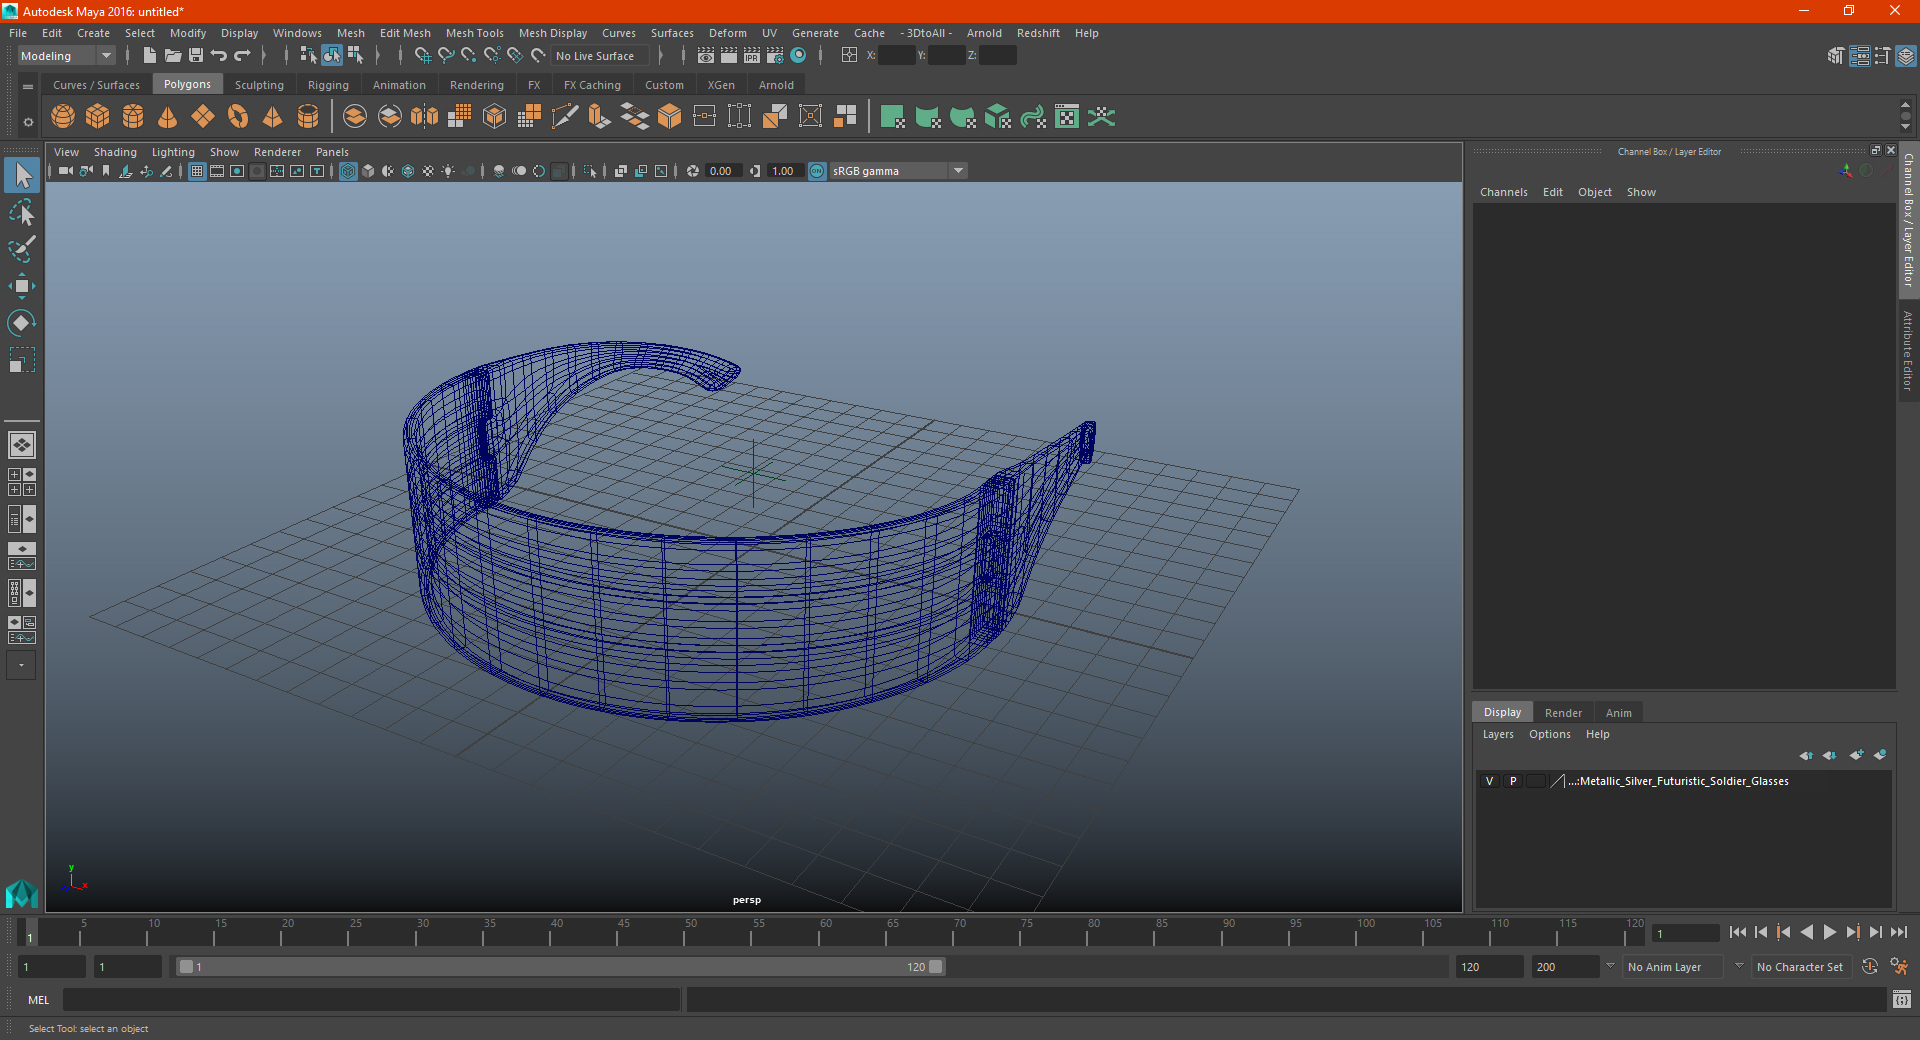Create a polygon torus from the shelf
1920x1040 pixels.
point(238,117)
